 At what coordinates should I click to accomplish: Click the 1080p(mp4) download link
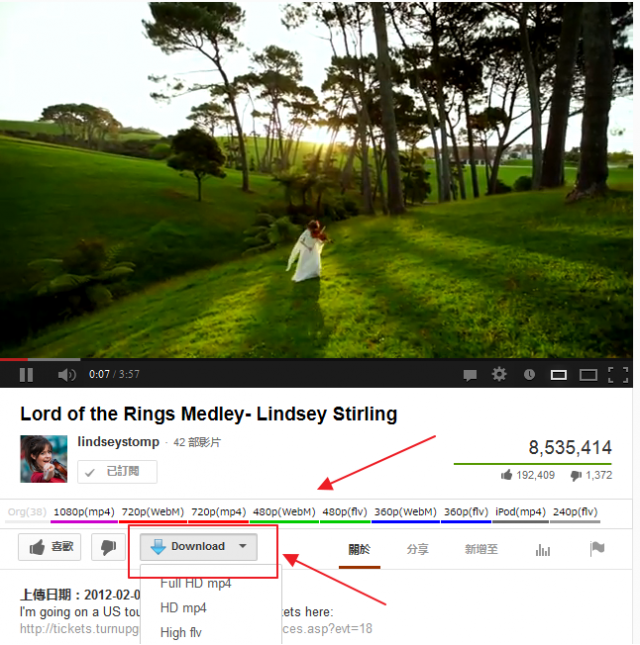pyautogui.click(x=84, y=512)
